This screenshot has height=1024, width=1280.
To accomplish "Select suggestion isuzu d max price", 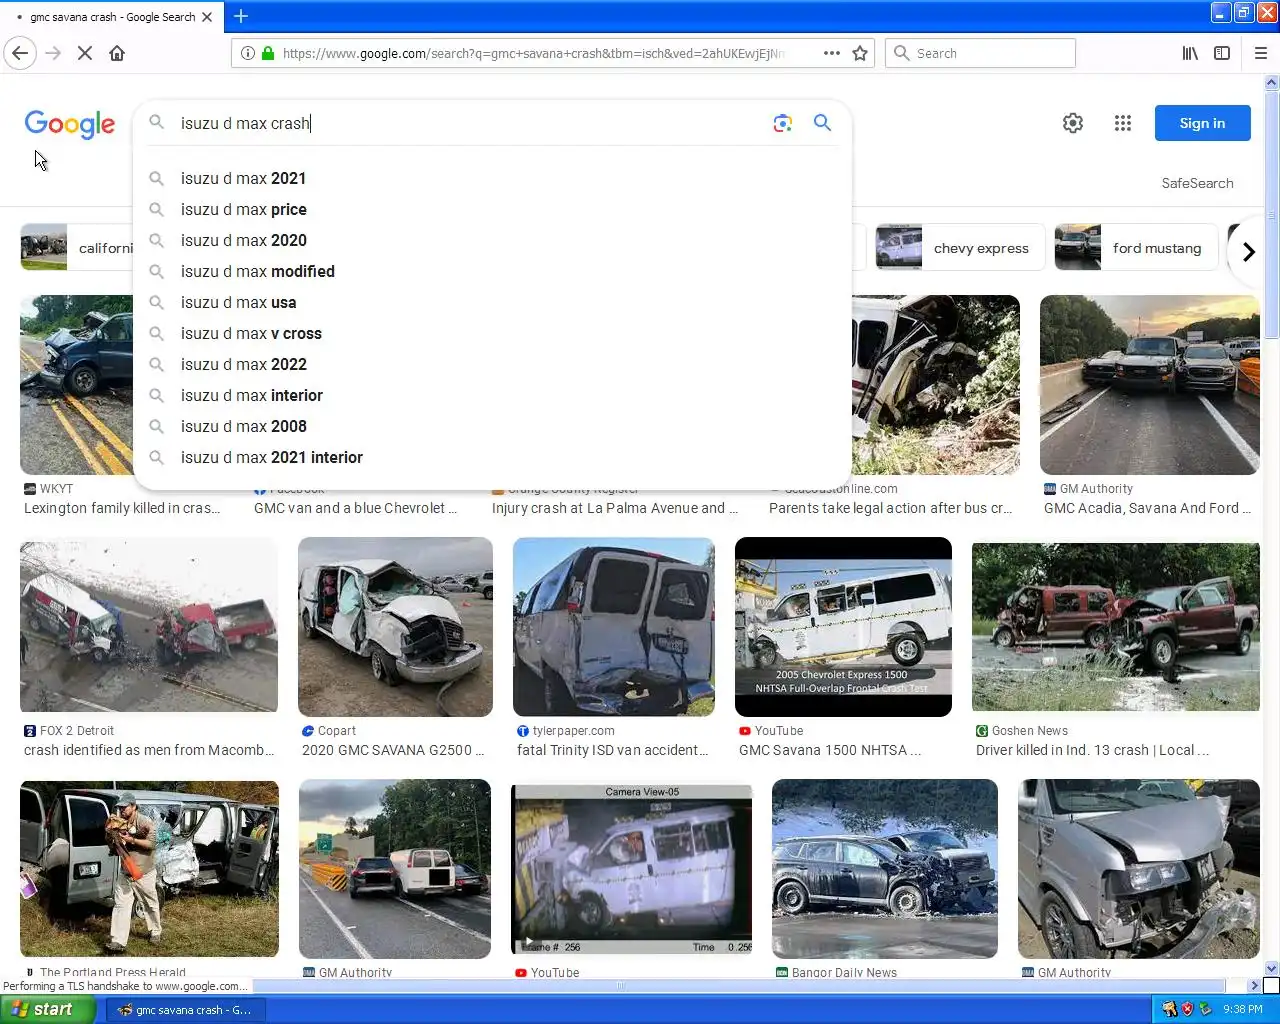I will click(x=492, y=209).
